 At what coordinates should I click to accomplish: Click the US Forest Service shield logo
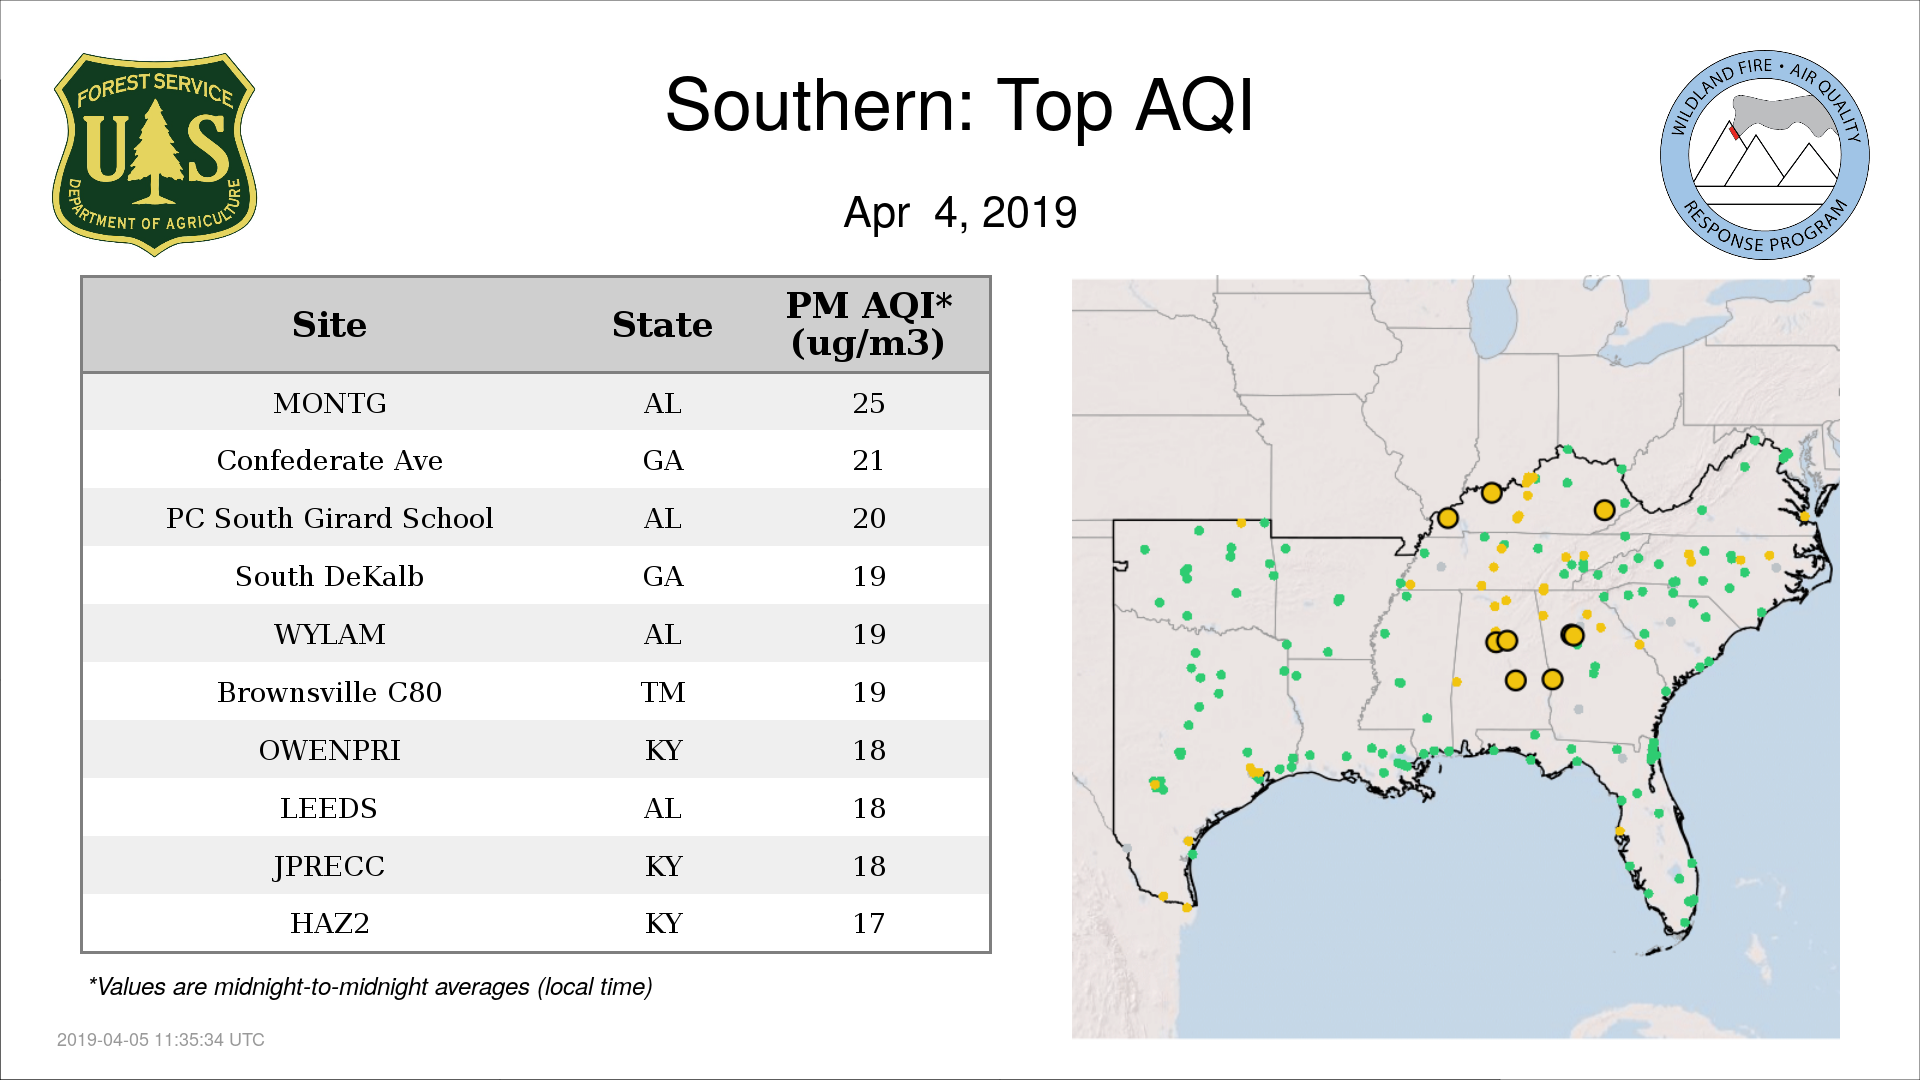point(154,155)
